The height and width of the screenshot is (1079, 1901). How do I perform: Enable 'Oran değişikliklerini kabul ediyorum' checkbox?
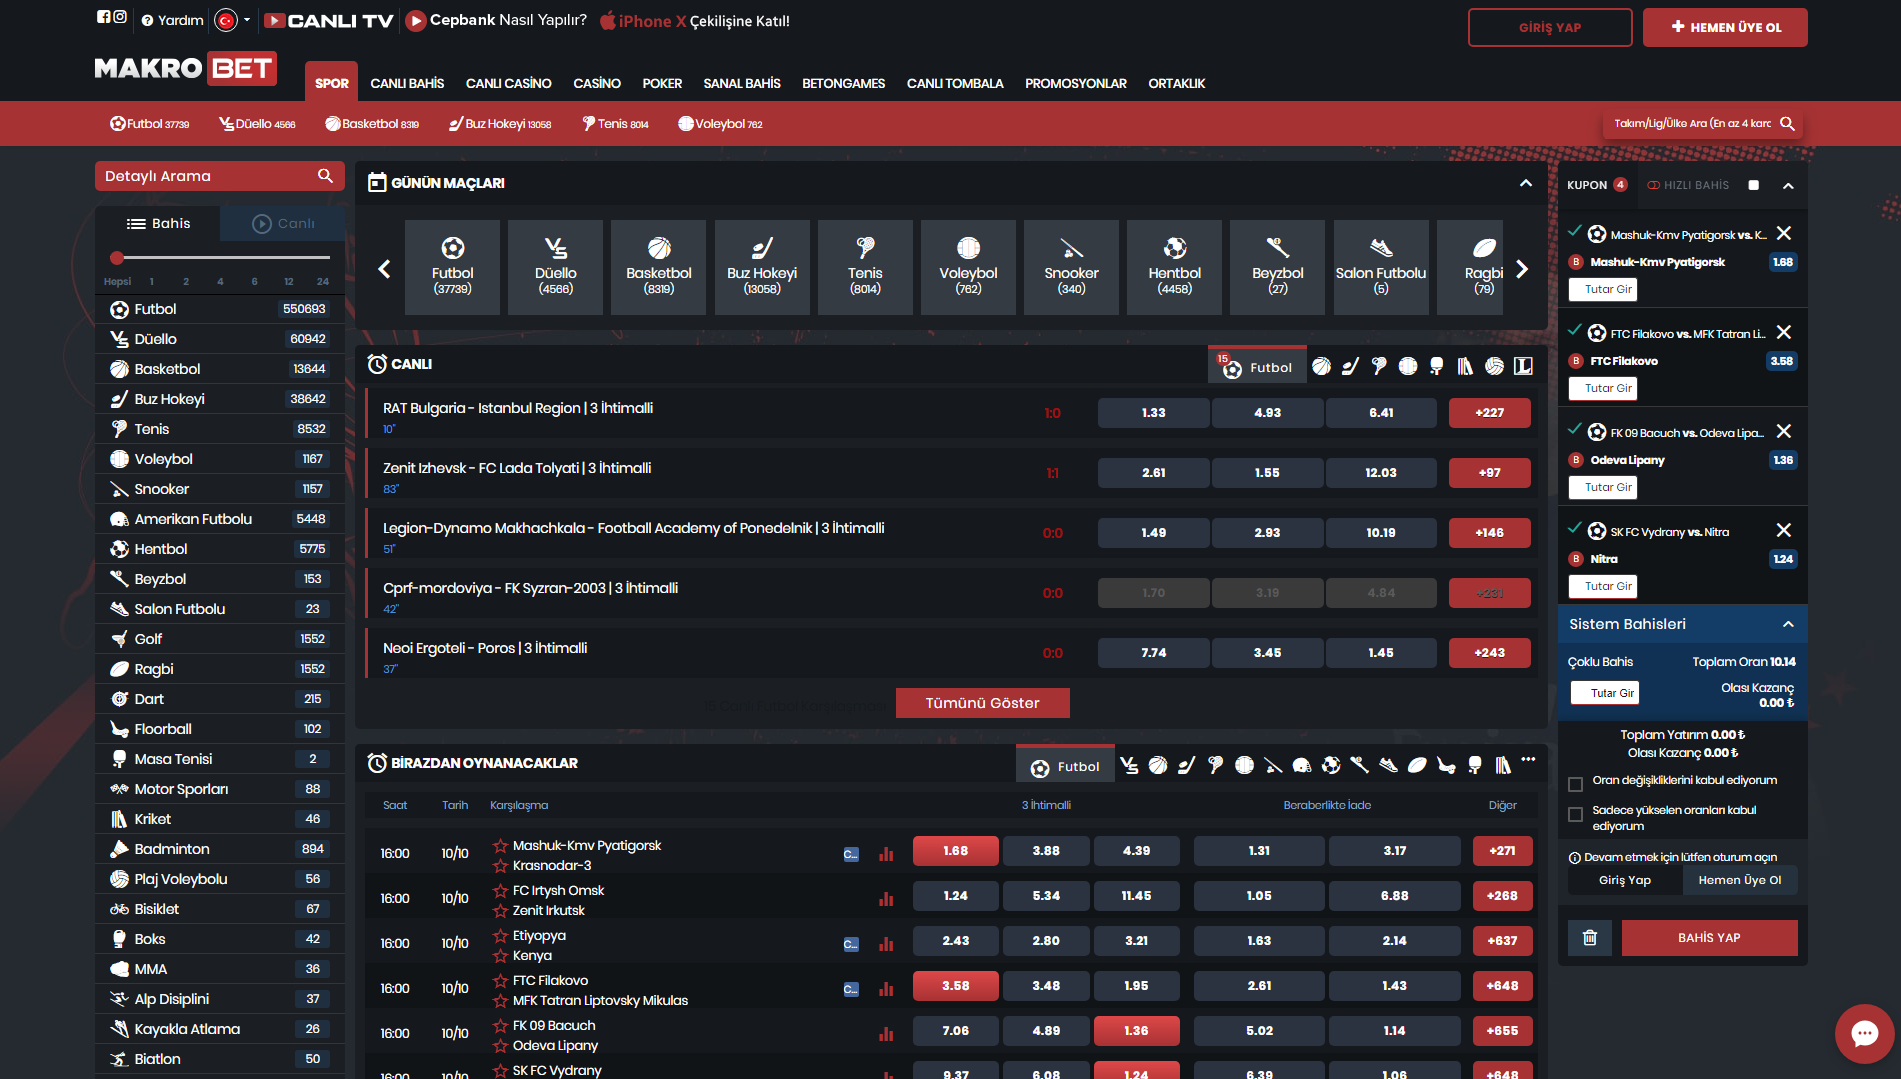point(1575,784)
